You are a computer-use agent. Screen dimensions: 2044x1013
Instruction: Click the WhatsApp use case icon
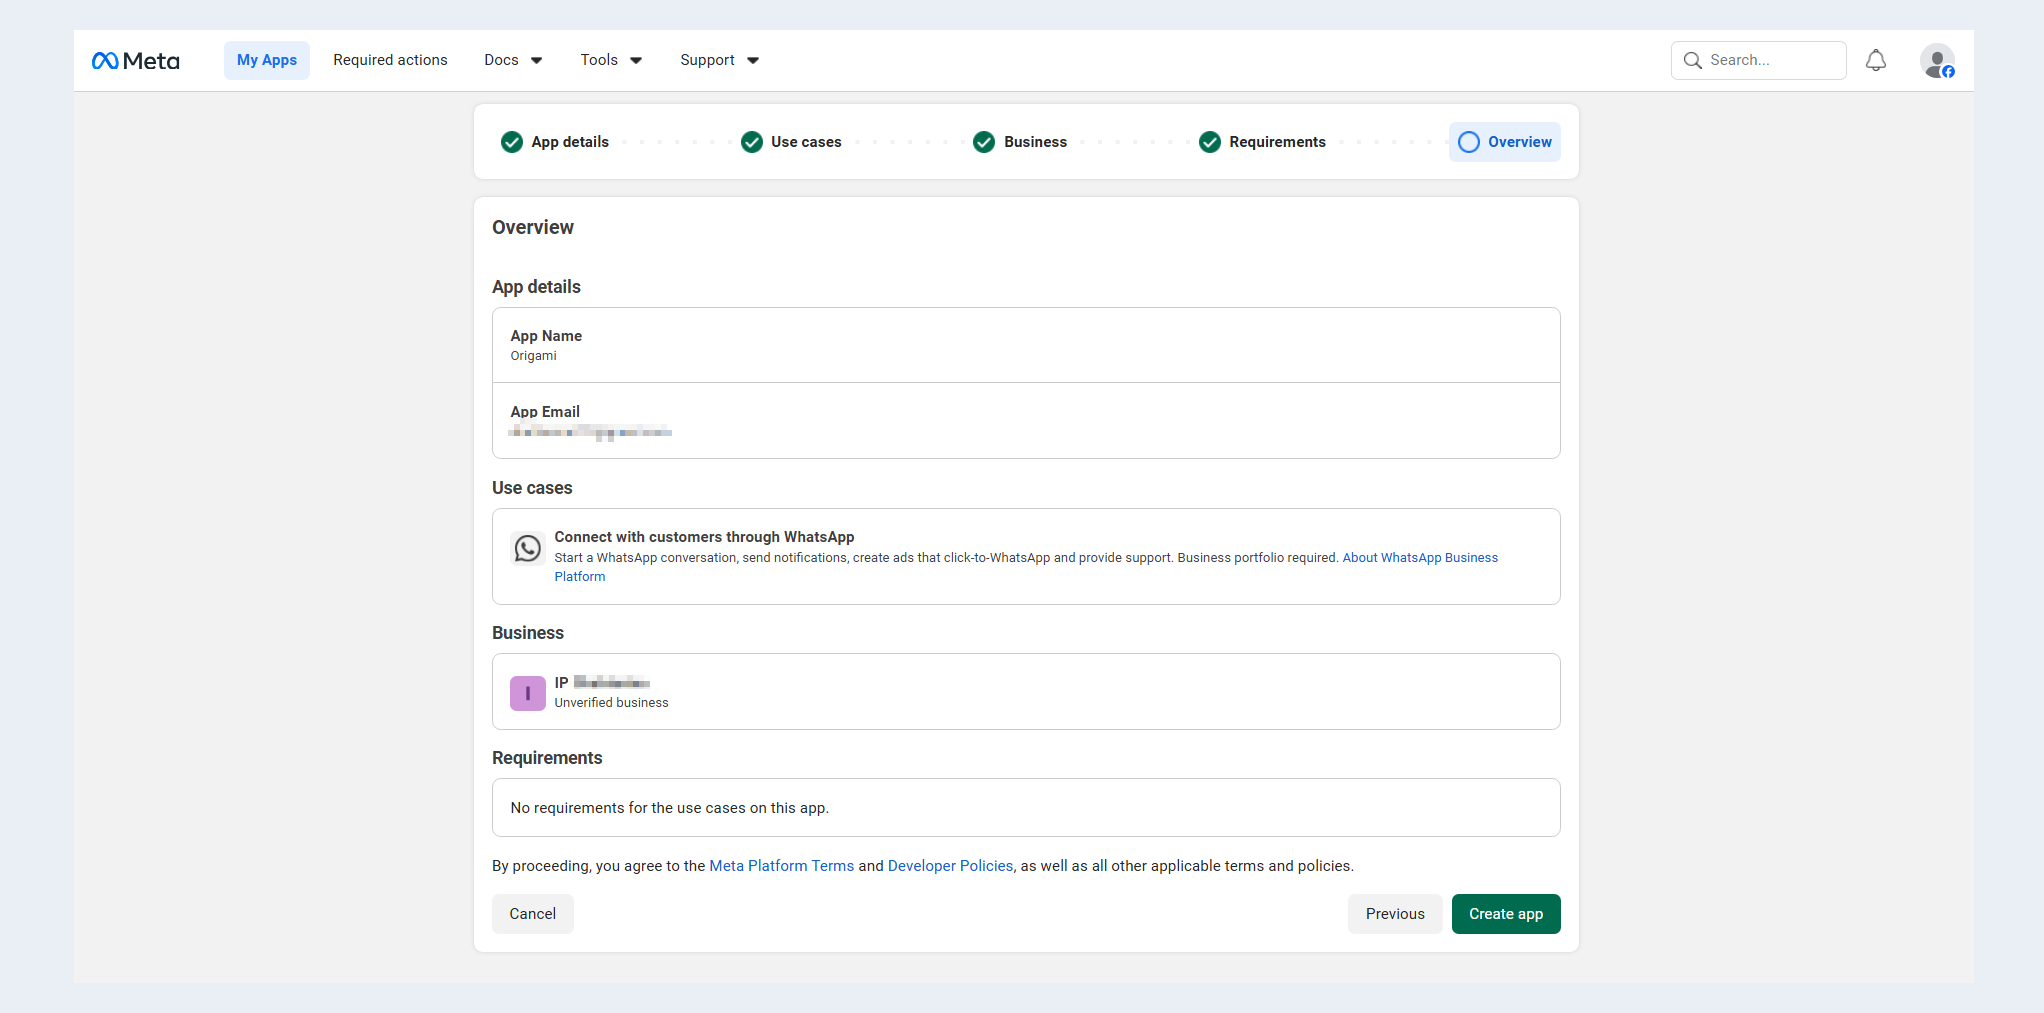528,548
